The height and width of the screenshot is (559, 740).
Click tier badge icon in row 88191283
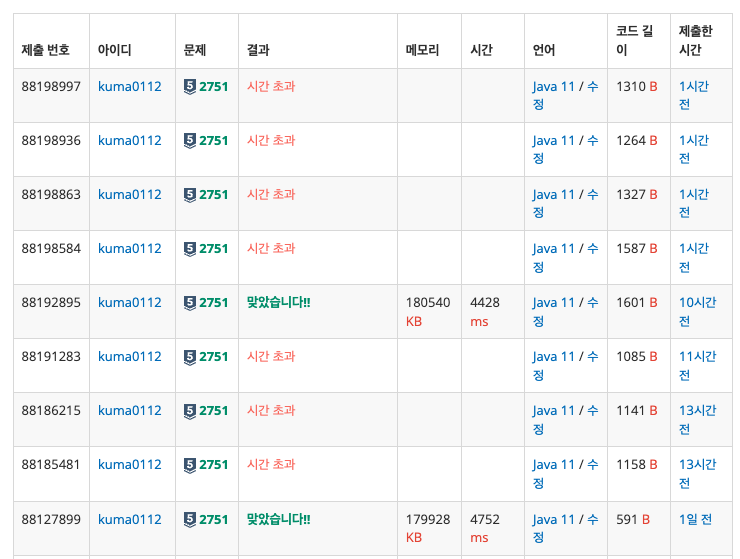tap(190, 357)
